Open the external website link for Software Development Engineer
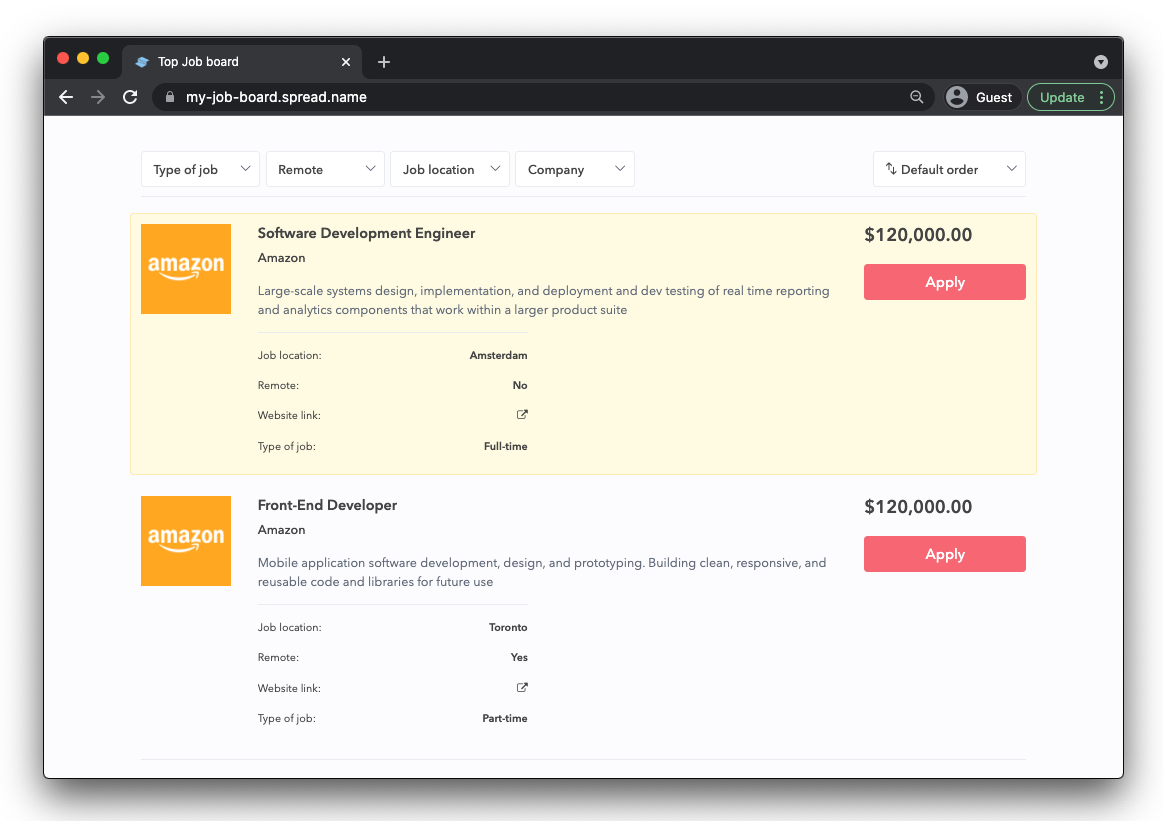This screenshot has width=1163, height=821. click(x=521, y=414)
